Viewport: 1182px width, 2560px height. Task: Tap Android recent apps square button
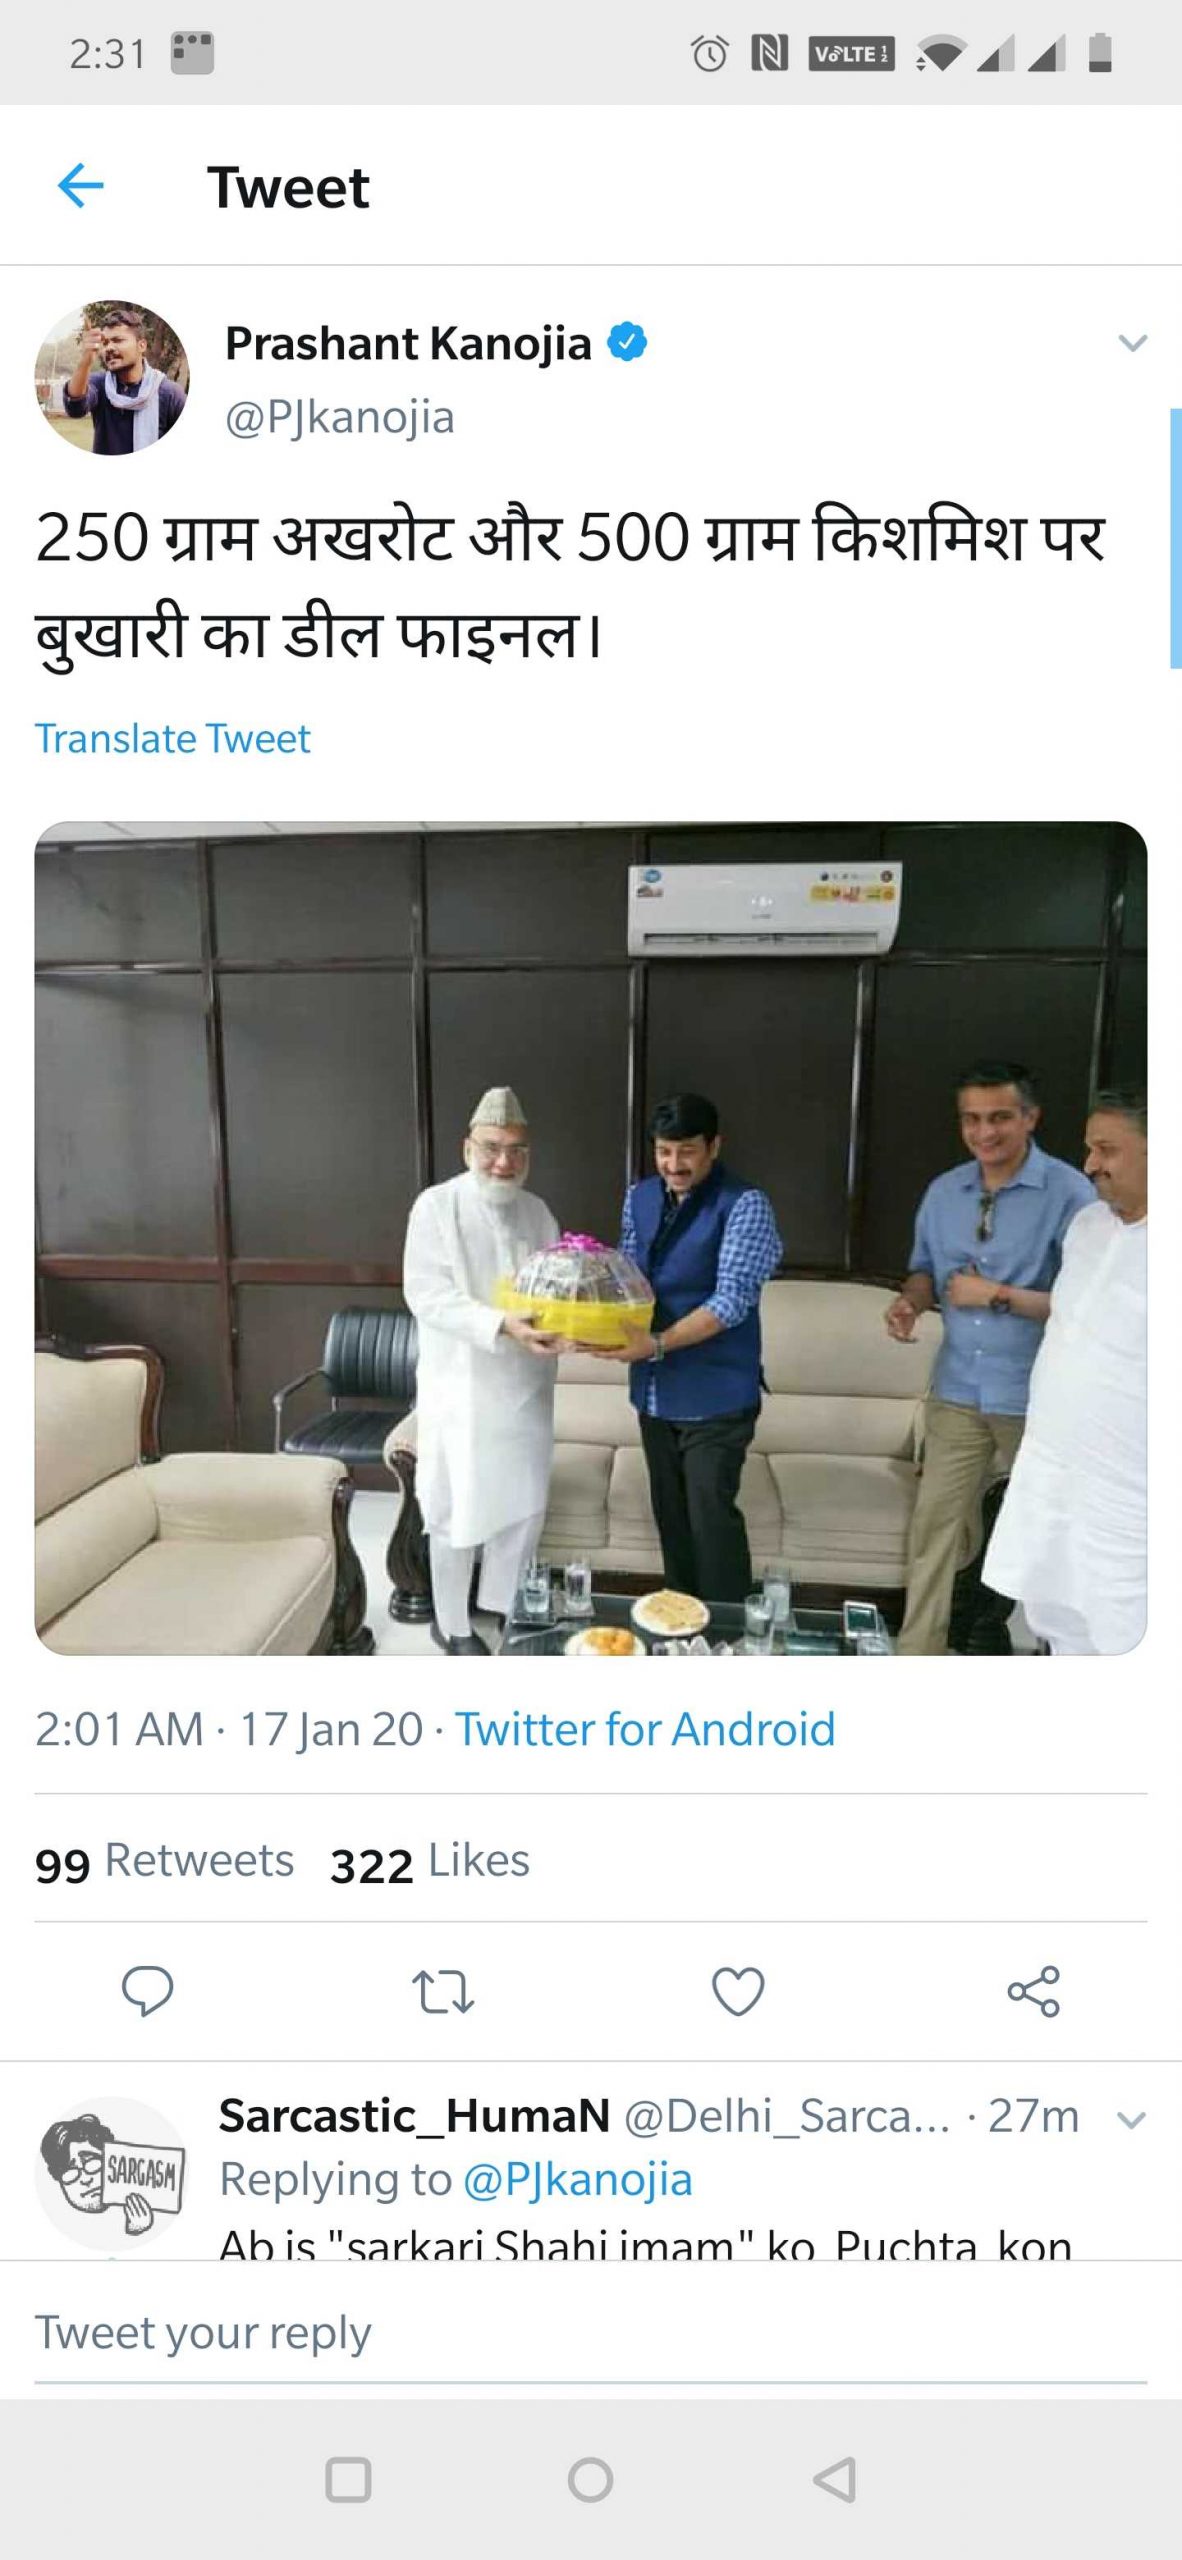tap(349, 2480)
